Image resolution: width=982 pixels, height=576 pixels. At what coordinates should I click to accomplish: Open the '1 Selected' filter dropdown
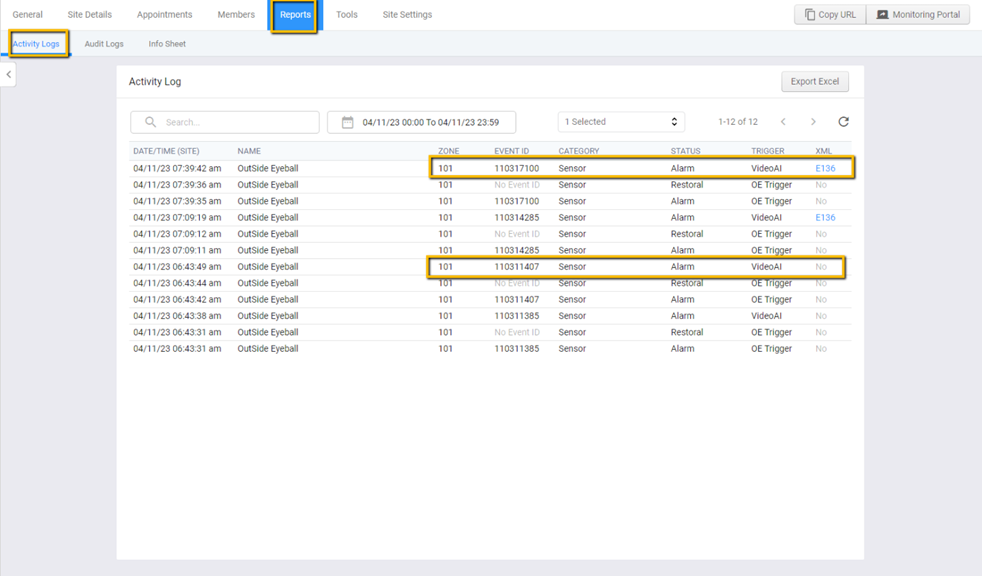click(621, 121)
